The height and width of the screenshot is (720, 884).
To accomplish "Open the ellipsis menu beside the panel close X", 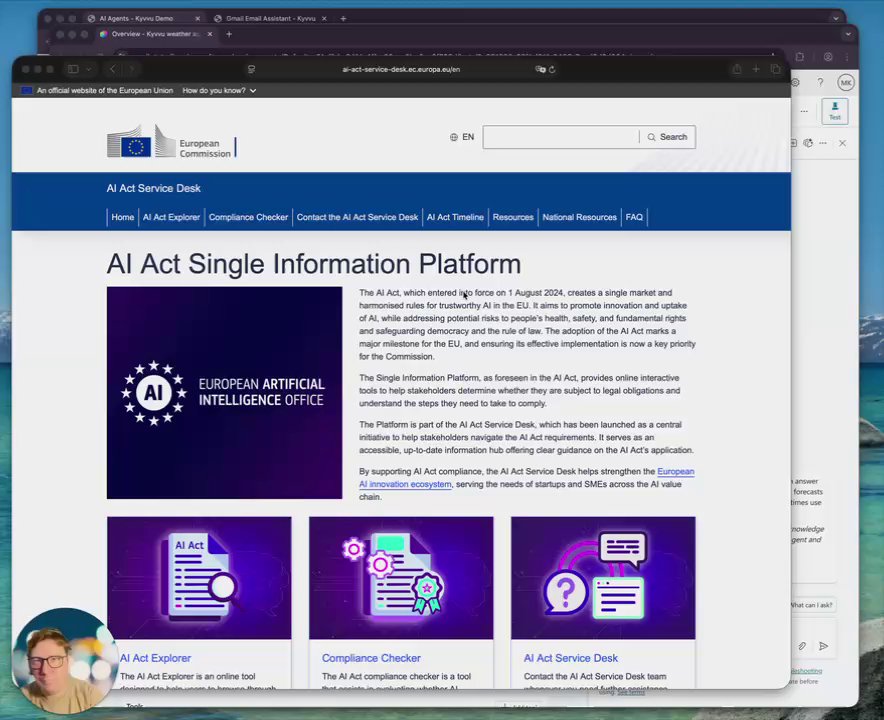I will pos(823,143).
